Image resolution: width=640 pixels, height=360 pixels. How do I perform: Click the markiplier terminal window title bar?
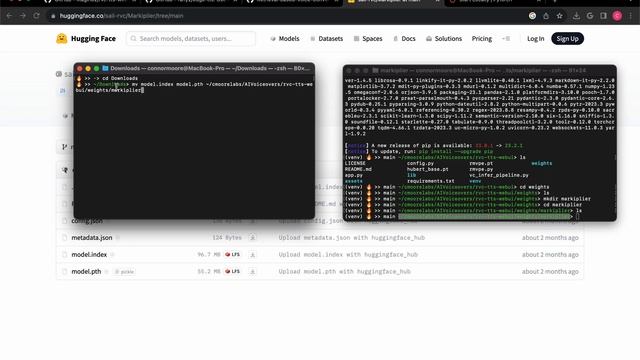[480, 70]
